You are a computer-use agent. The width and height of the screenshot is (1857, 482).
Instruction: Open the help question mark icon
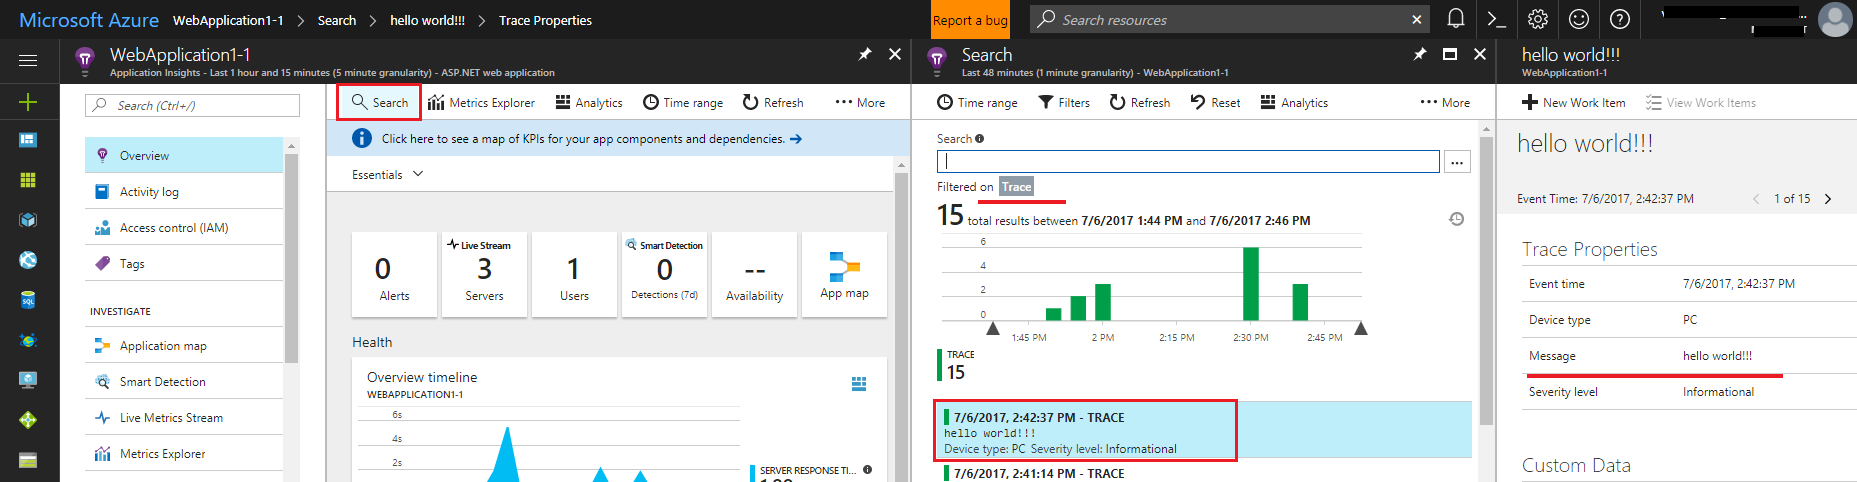coord(1620,19)
